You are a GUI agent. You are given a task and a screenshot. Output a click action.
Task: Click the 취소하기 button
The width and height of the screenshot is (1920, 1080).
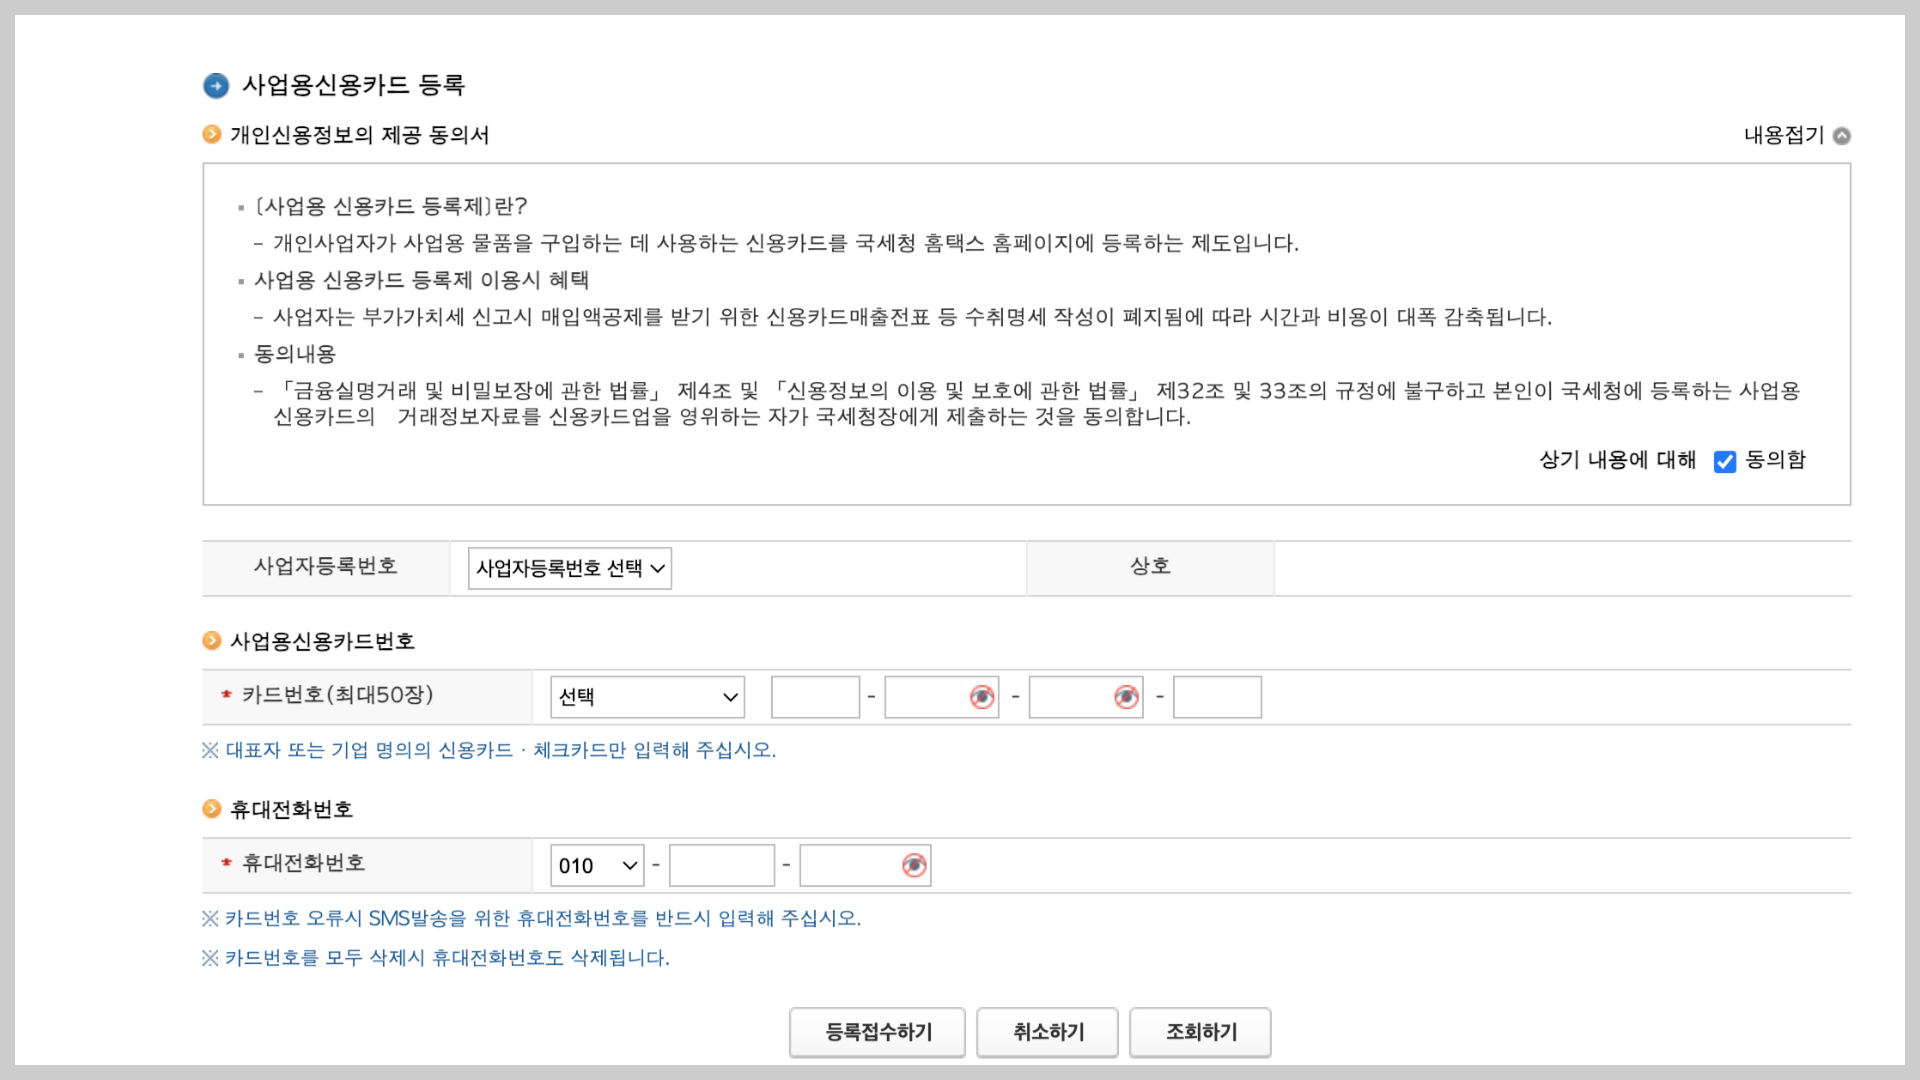pyautogui.click(x=1047, y=1032)
